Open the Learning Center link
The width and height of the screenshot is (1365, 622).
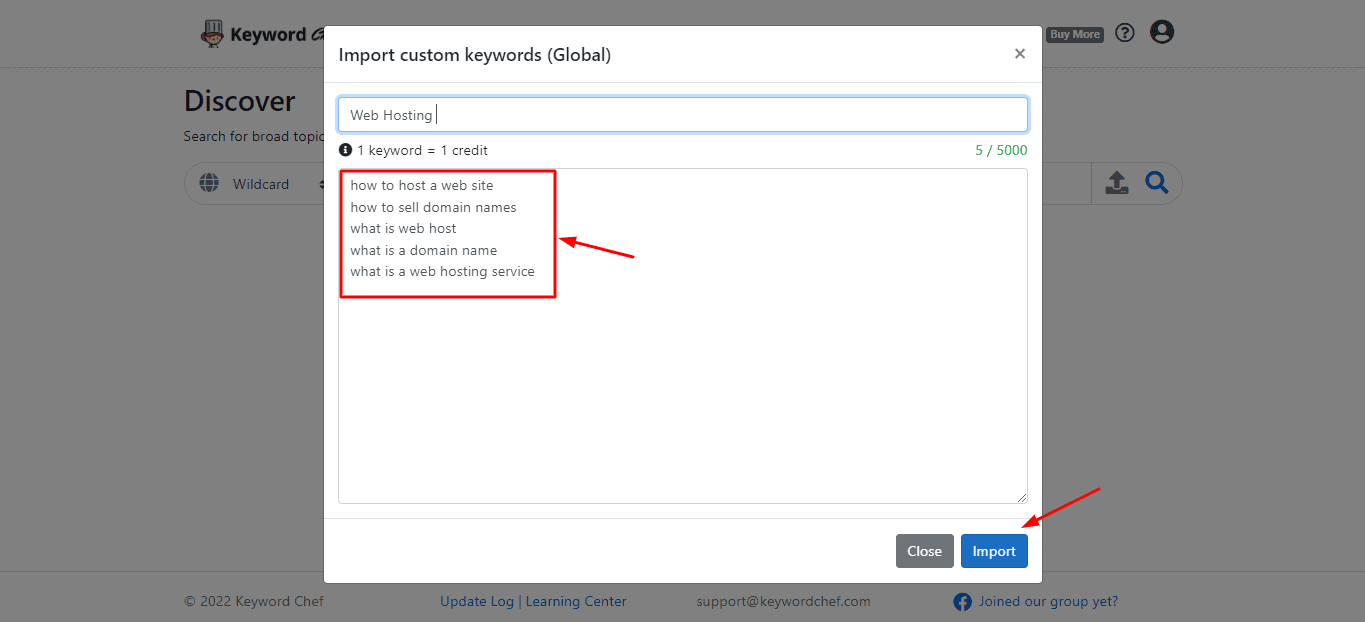coord(576,601)
